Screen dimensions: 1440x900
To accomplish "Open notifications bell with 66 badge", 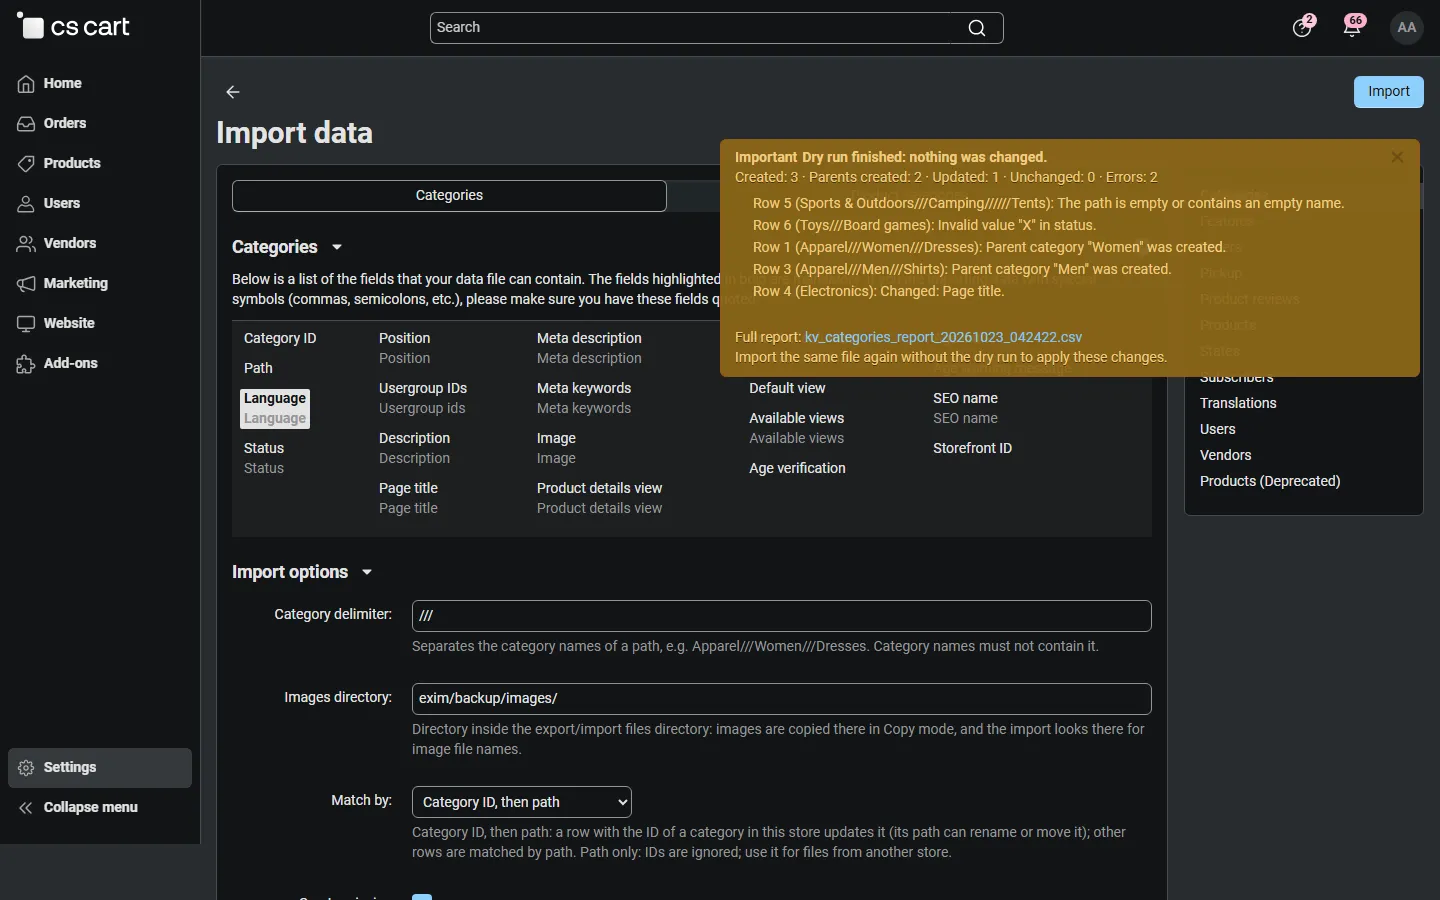I will coord(1353,27).
